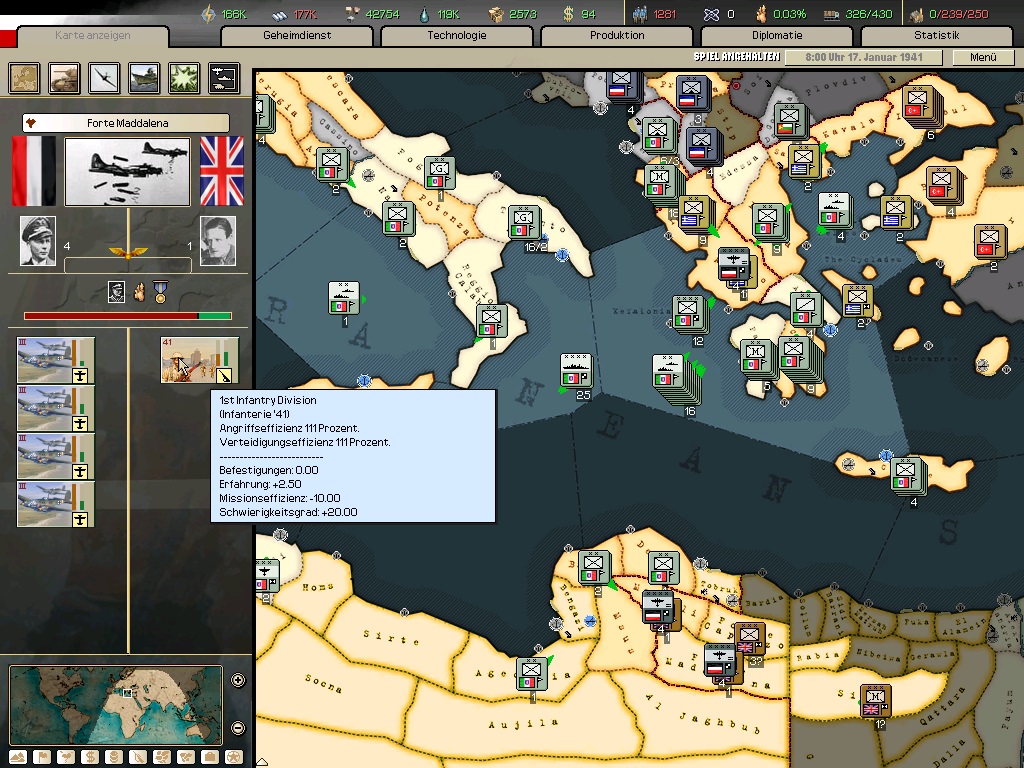This screenshot has height=768, width=1024.
Task: Zoom out the map with minus button
Action: (x=238, y=727)
